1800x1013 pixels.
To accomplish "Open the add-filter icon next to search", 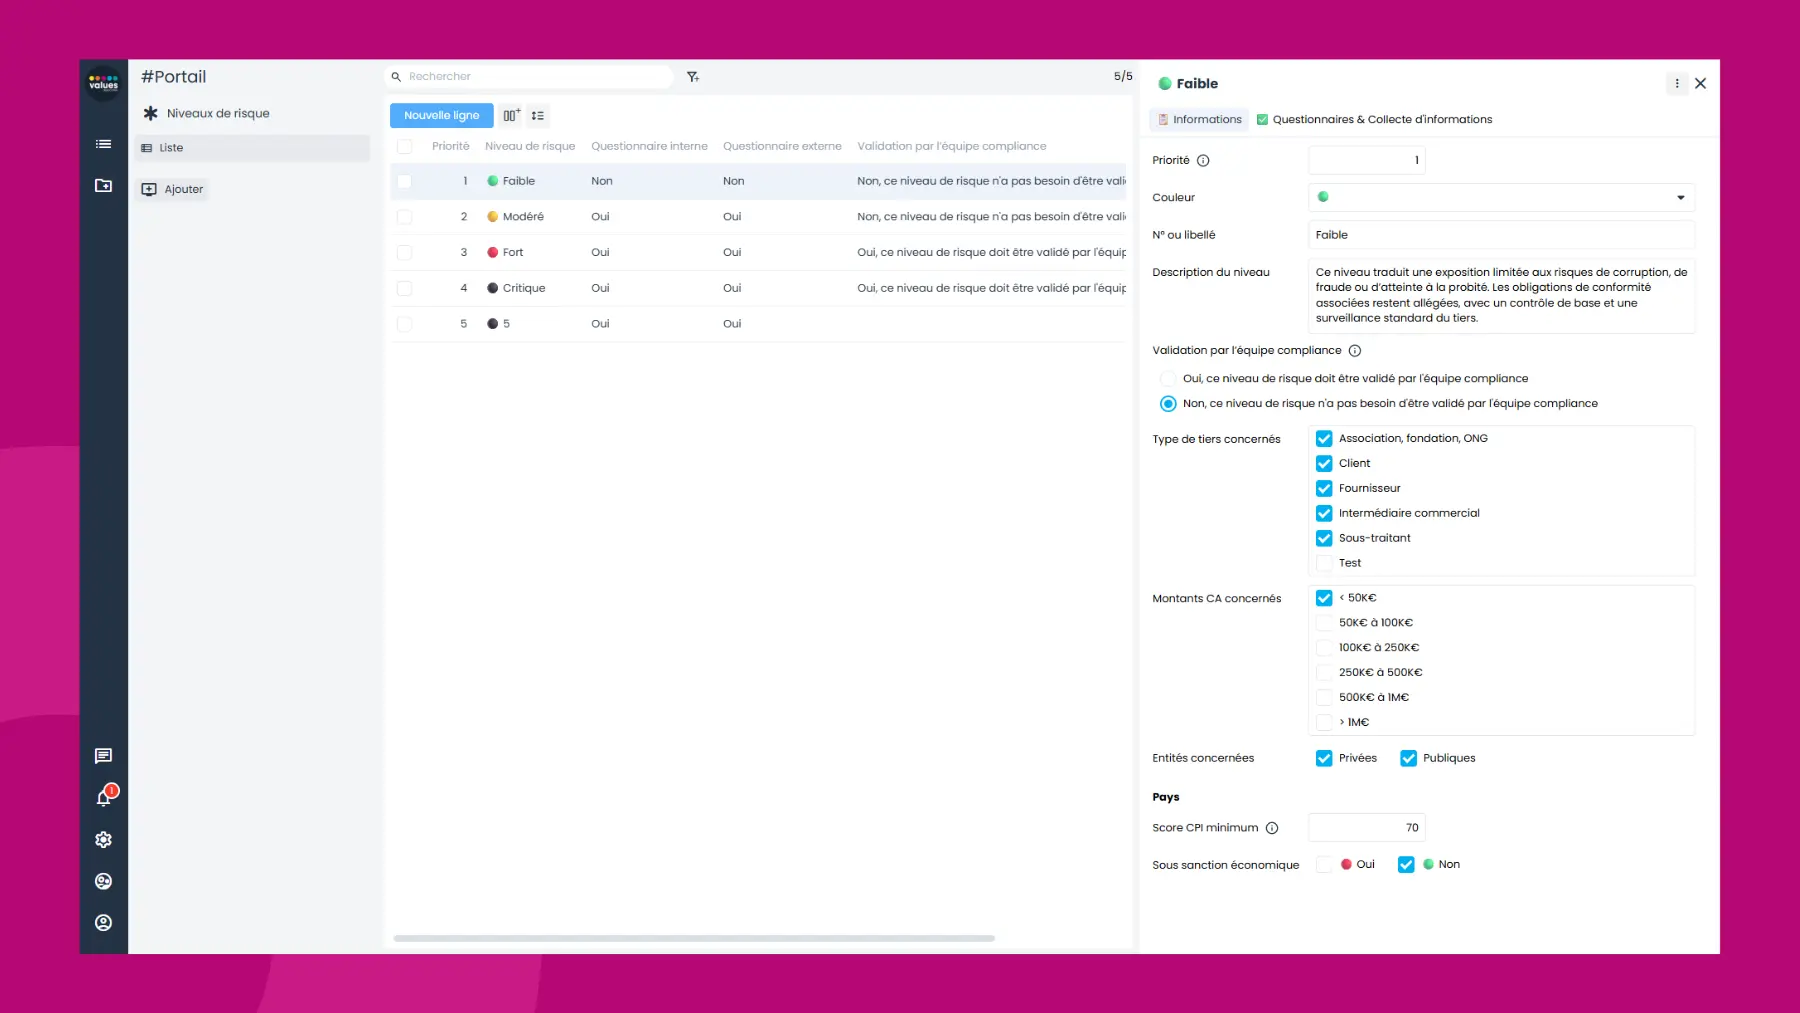I will click(x=692, y=76).
